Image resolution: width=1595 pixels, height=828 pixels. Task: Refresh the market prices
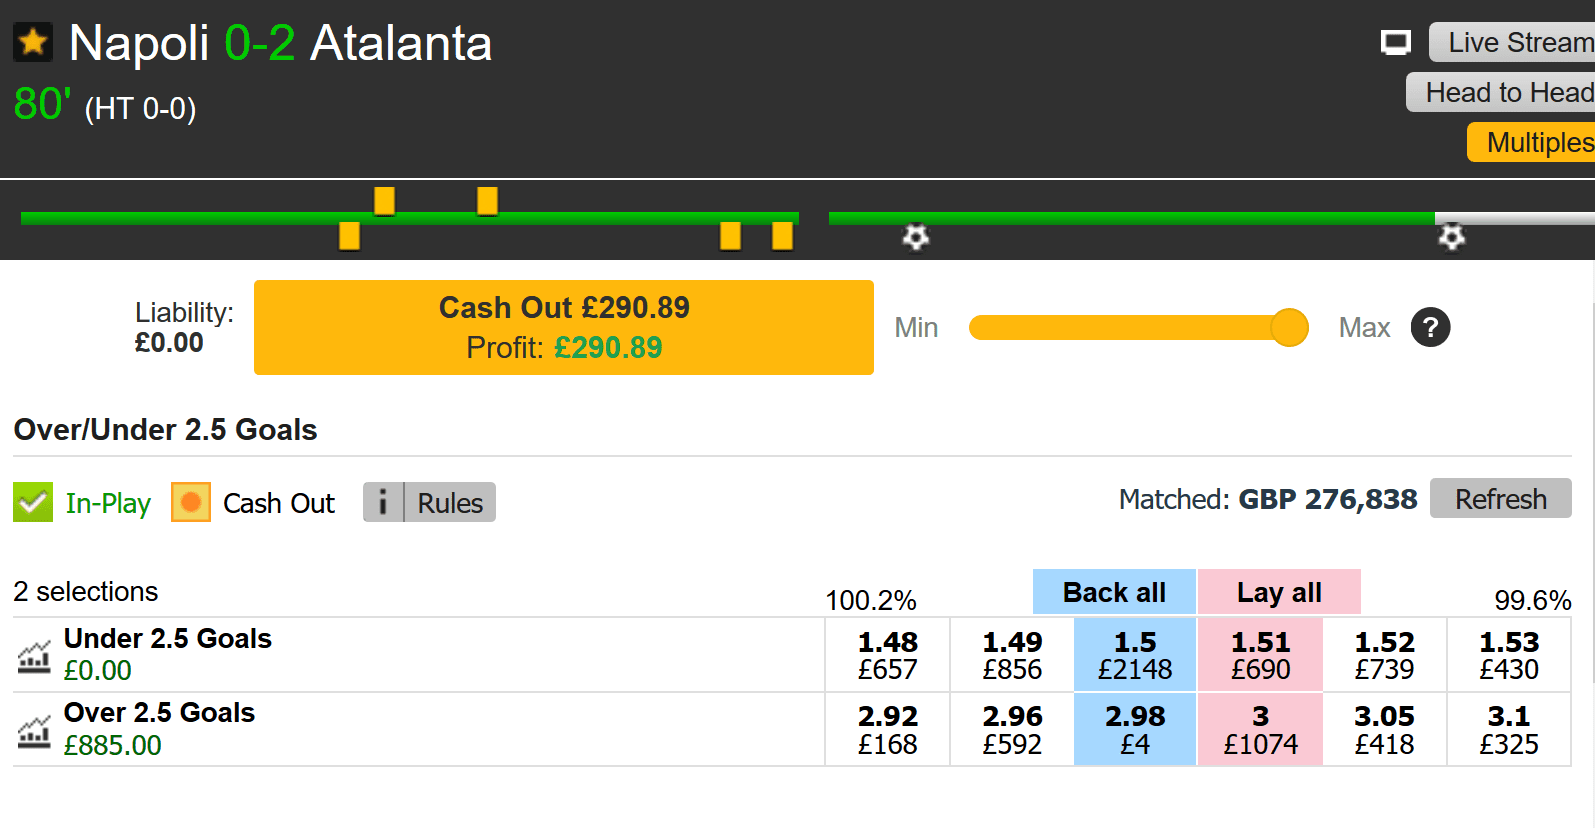click(1501, 498)
